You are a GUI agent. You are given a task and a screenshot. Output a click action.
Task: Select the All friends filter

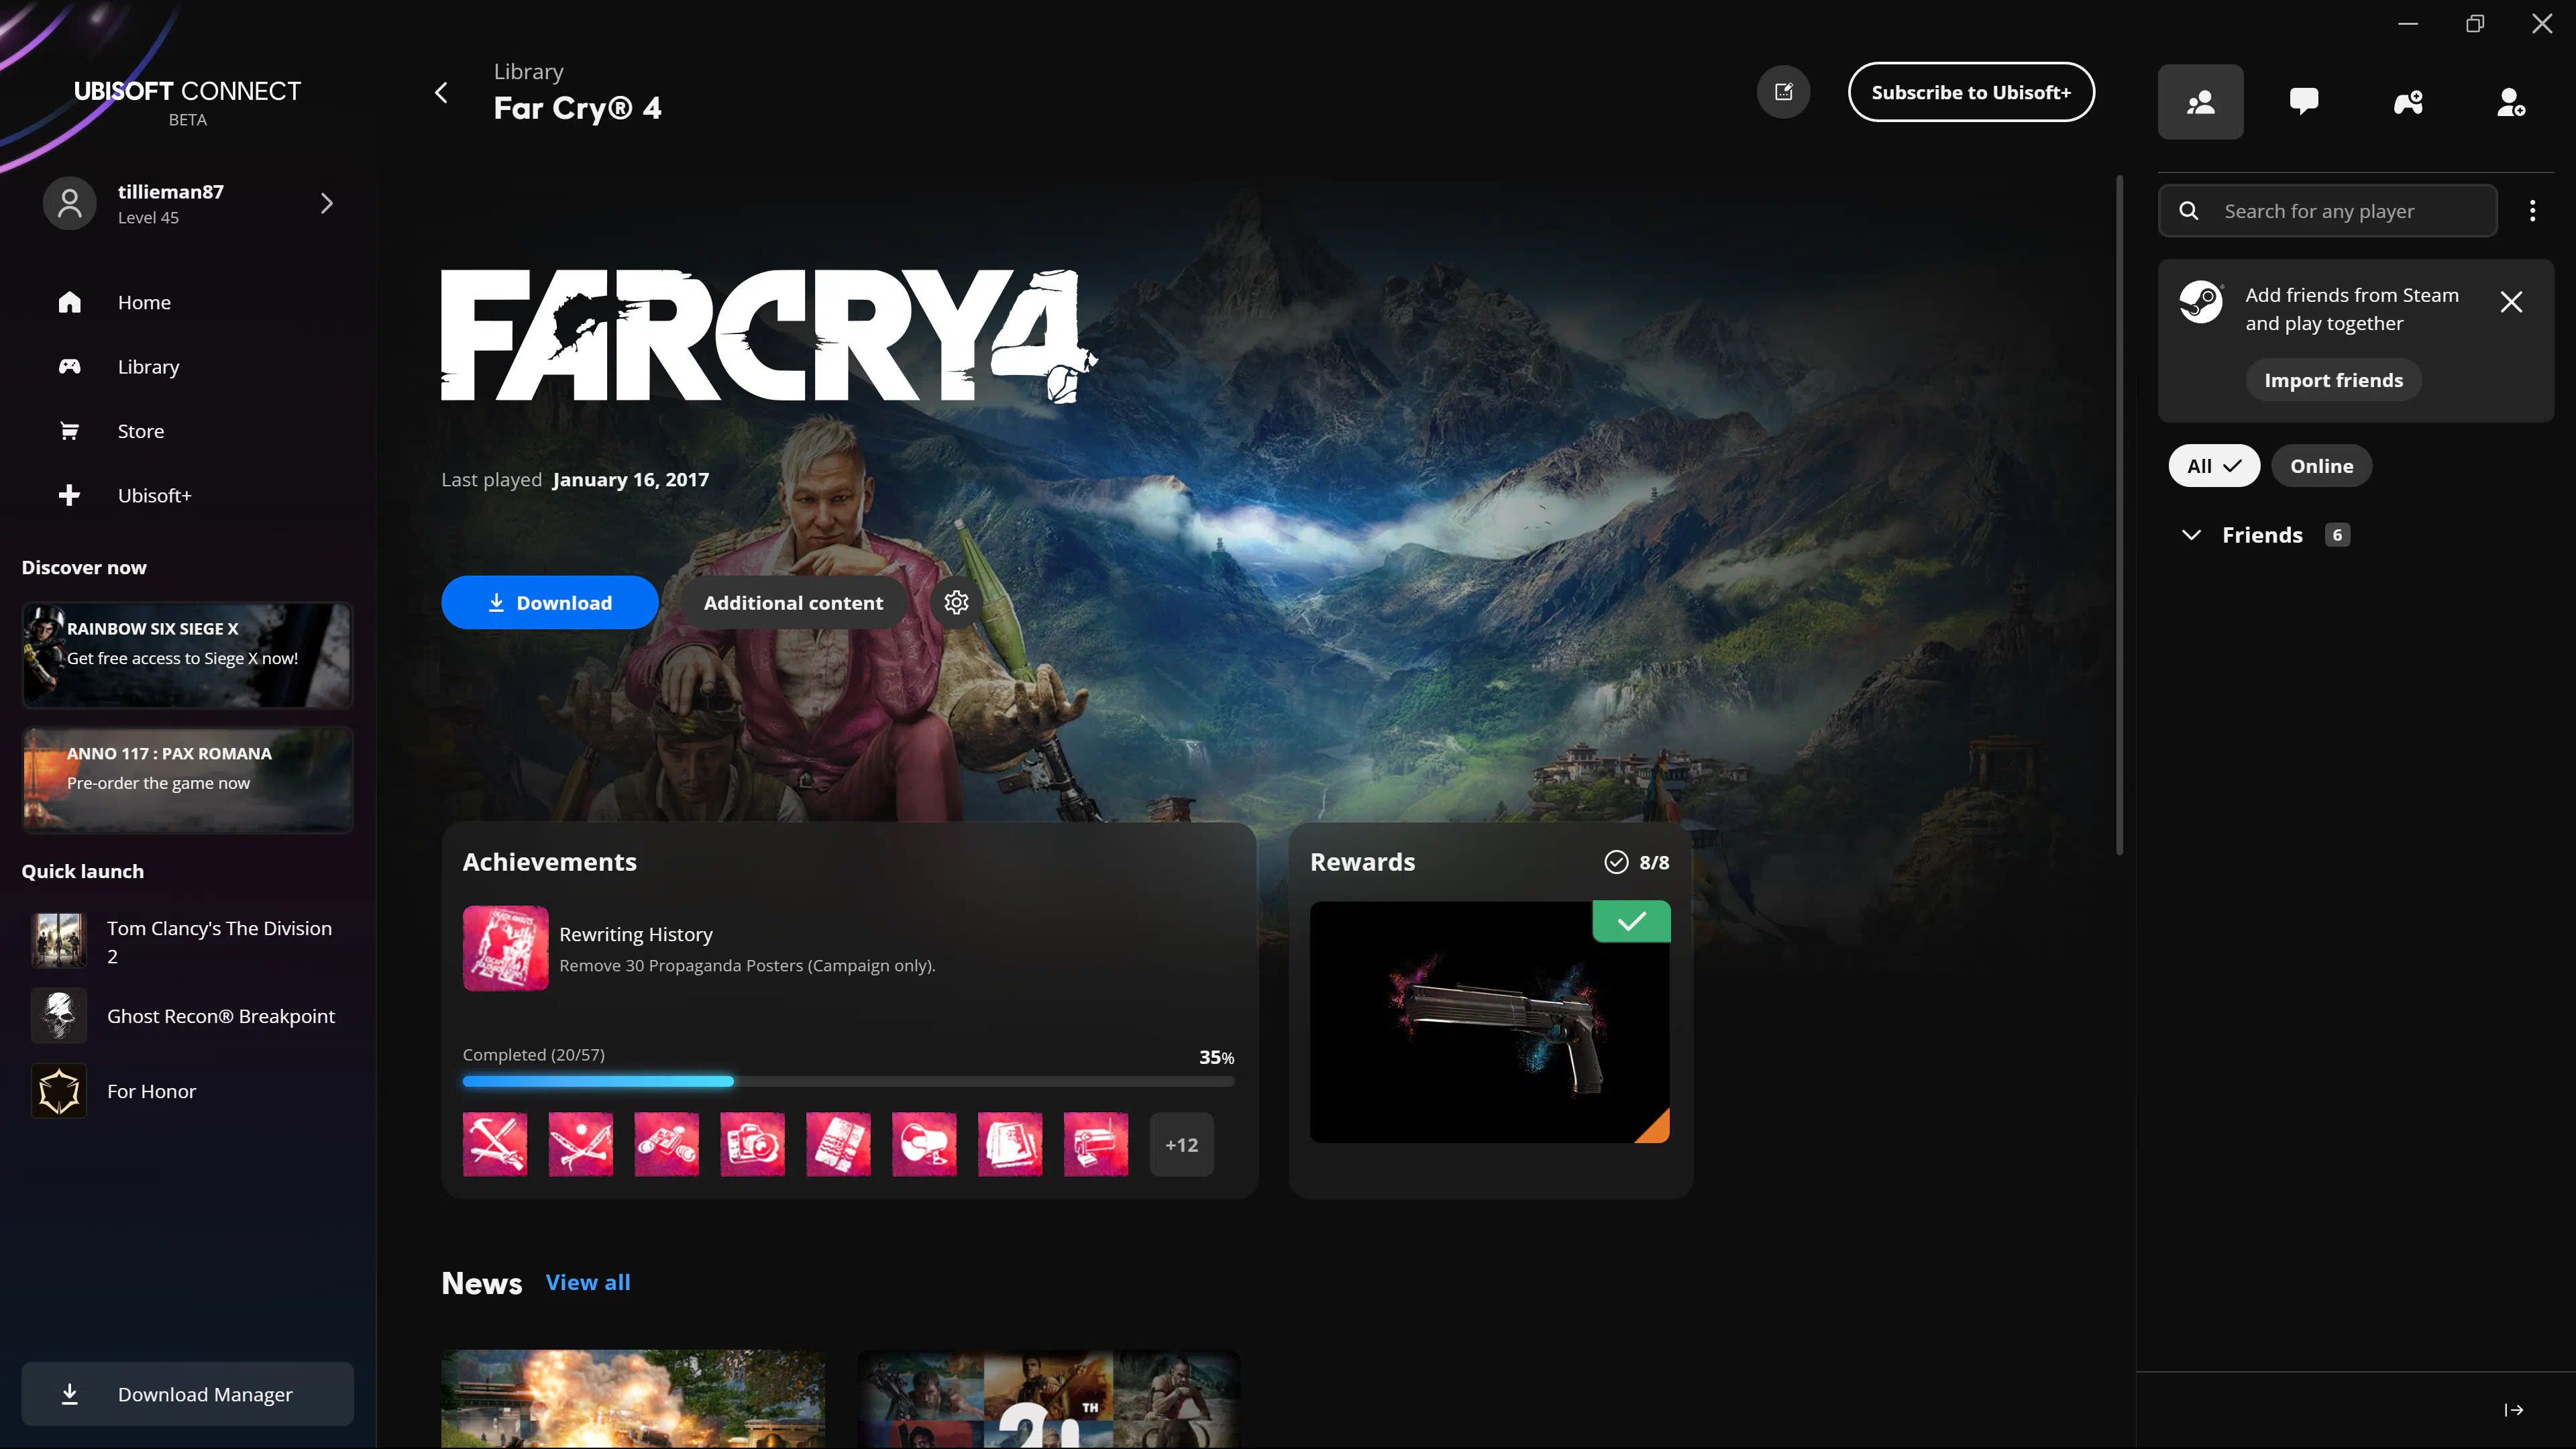coord(2214,466)
